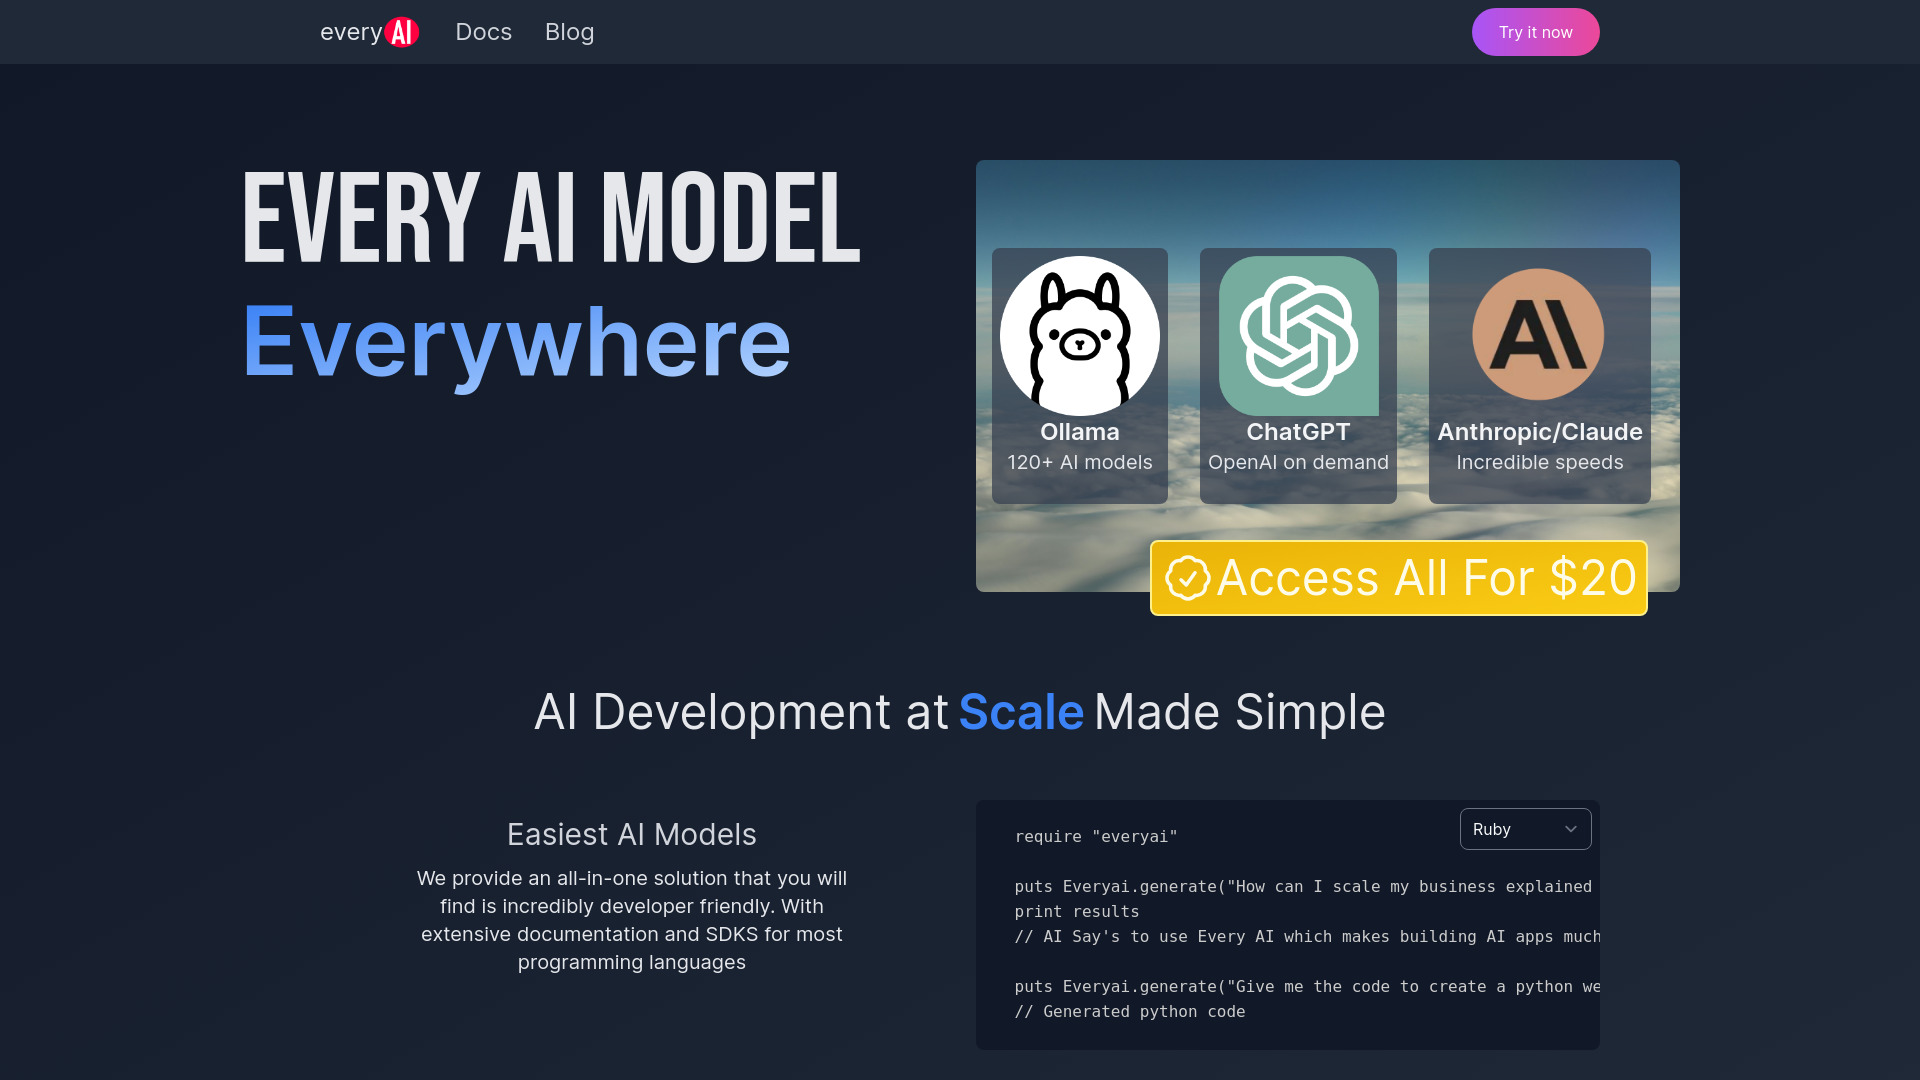Click the Anthropic incredible speeds card

coord(1539,375)
